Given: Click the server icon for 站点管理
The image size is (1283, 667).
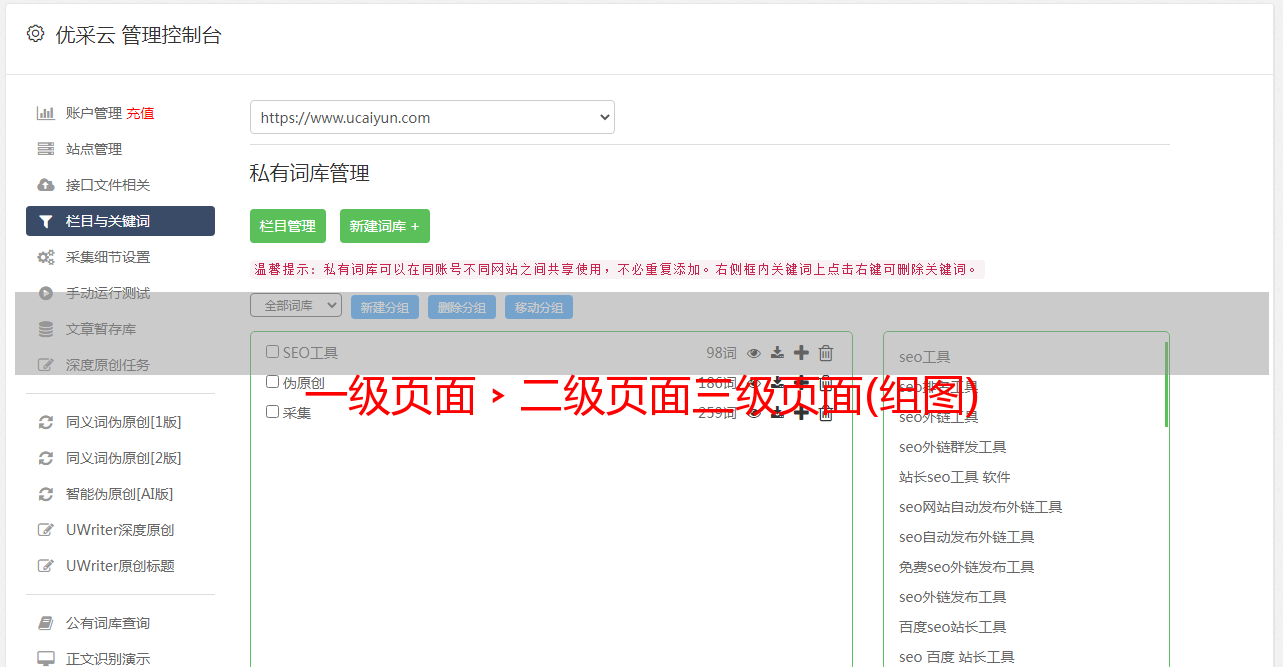Looking at the screenshot, I should (x=46, y=149).
